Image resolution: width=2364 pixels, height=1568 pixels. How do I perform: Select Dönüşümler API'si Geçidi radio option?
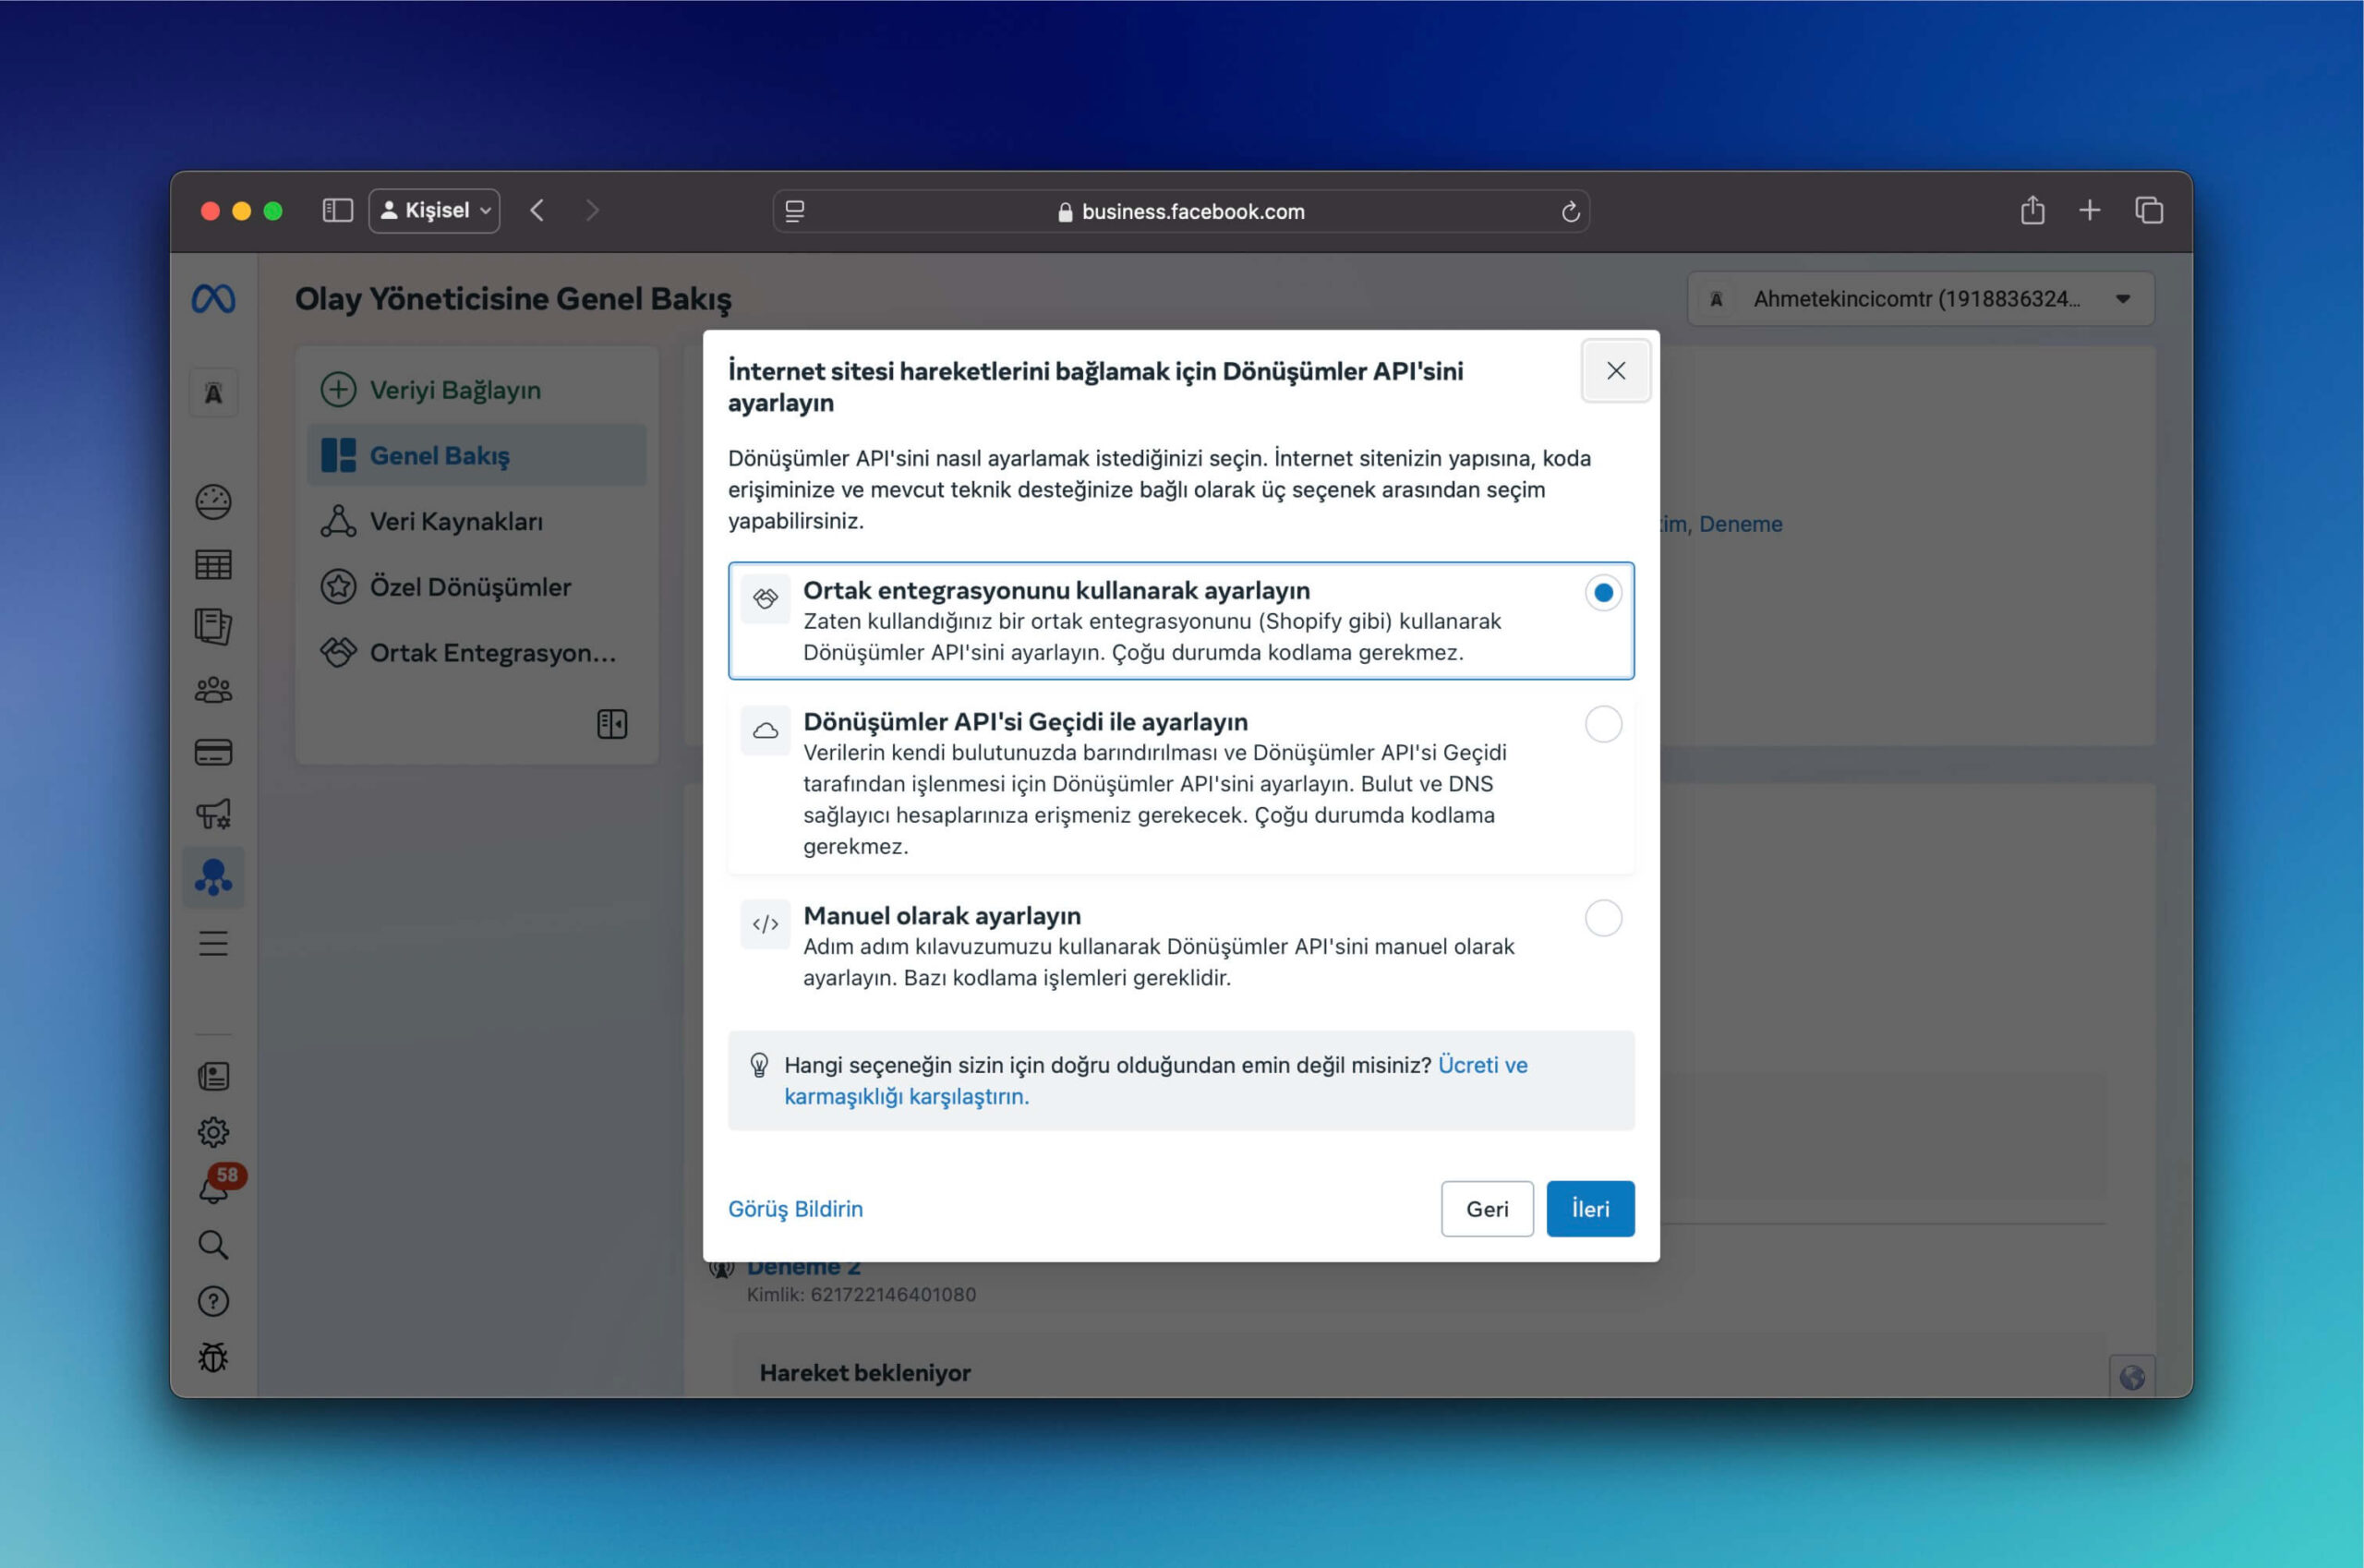pos(1602,724)
